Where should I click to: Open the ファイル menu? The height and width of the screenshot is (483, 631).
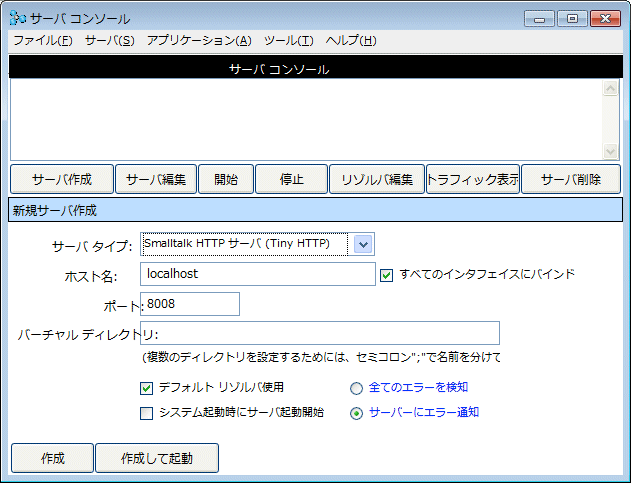[x=42, y=40]
